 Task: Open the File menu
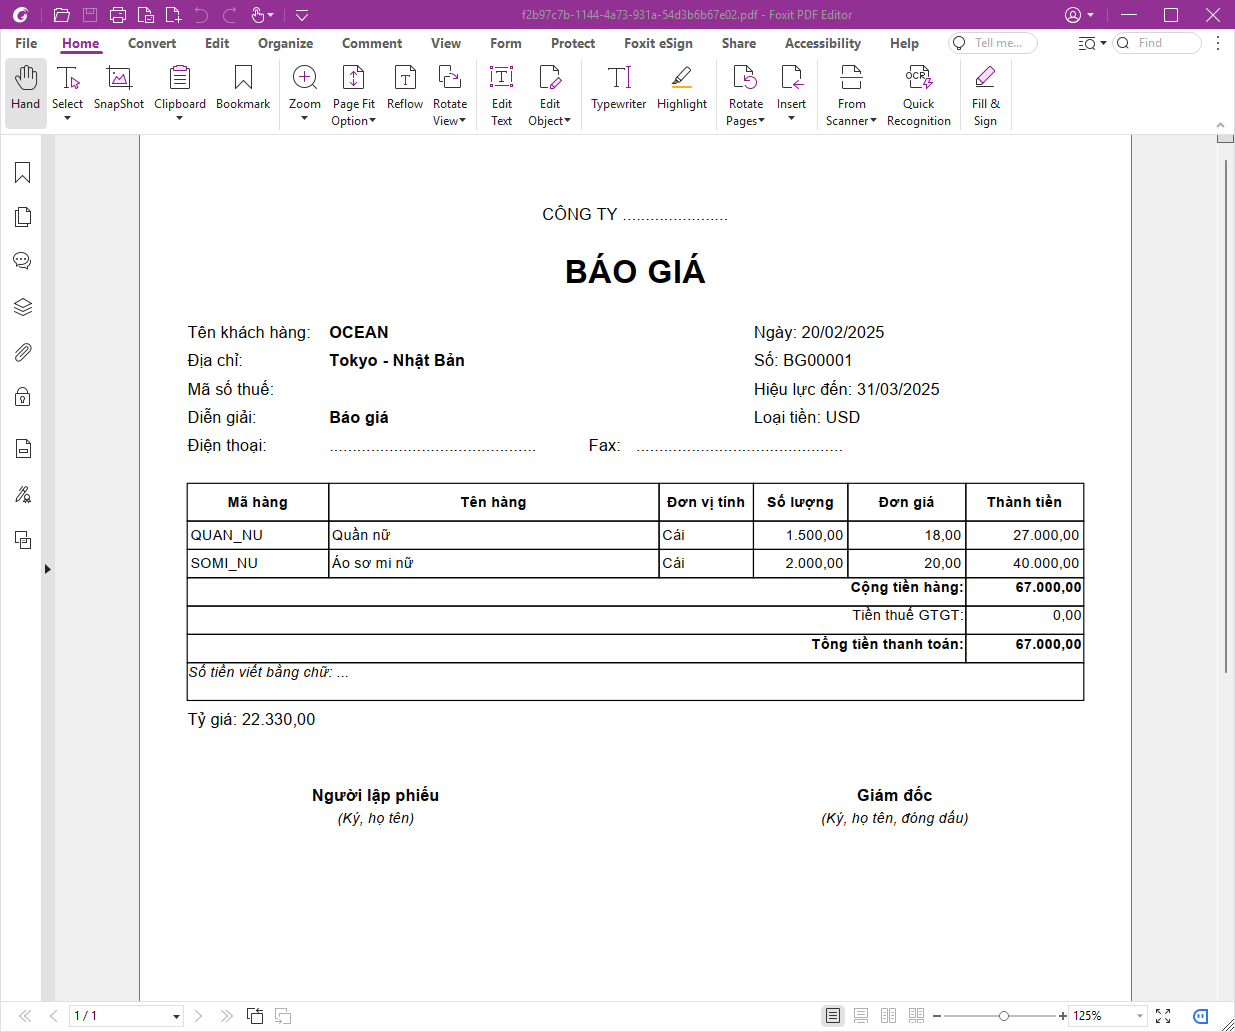(27, 43)
